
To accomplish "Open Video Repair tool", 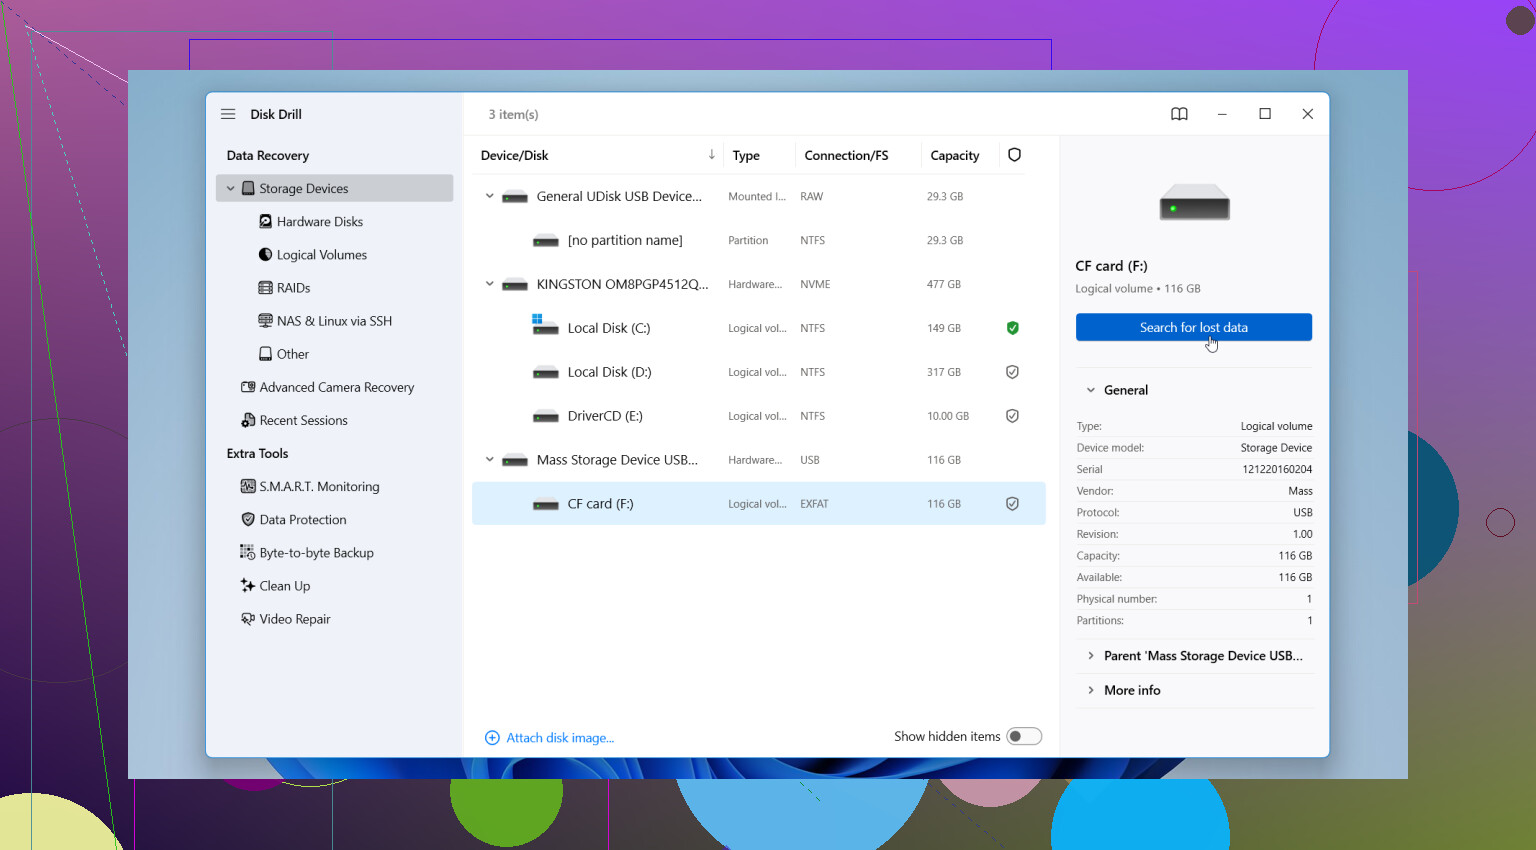I will (295, 619).
